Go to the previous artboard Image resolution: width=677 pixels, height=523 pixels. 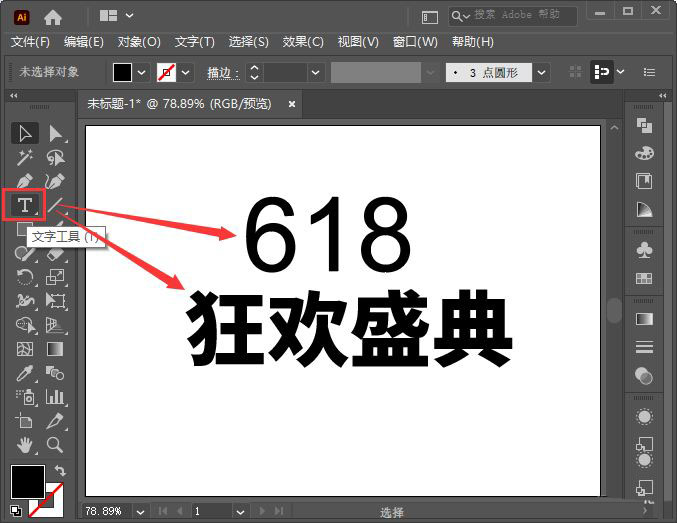click(x=180, y=511)
